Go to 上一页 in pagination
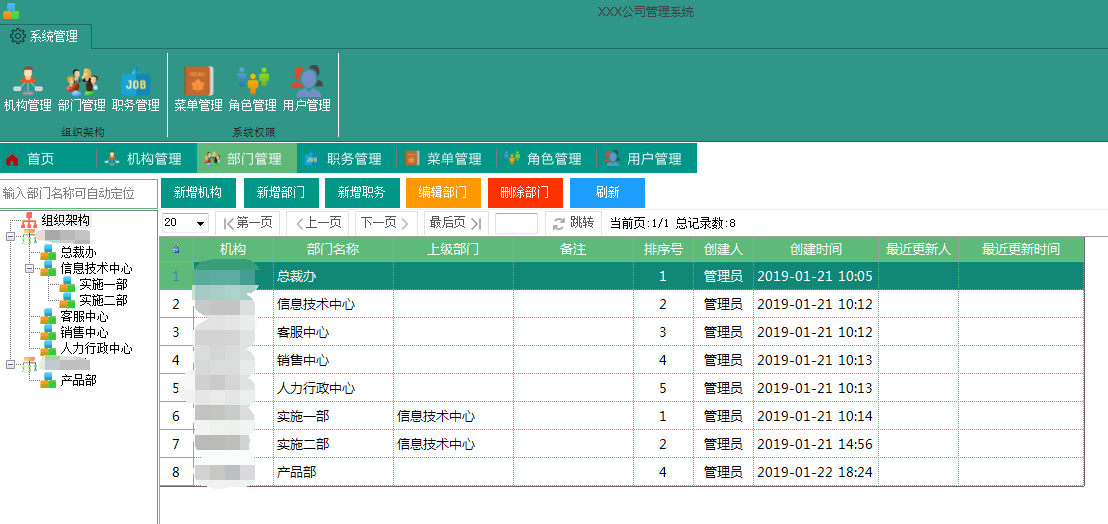1108x524 pixels. pos(318,223)
